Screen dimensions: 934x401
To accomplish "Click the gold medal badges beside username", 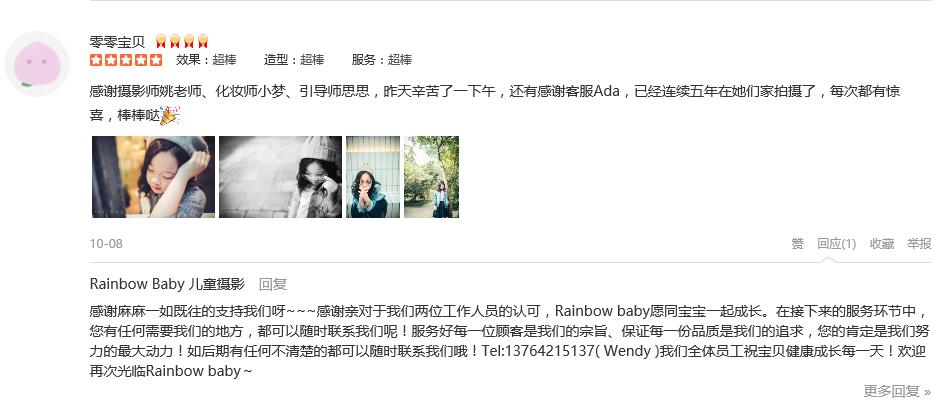I will click(x=182, y=41).
